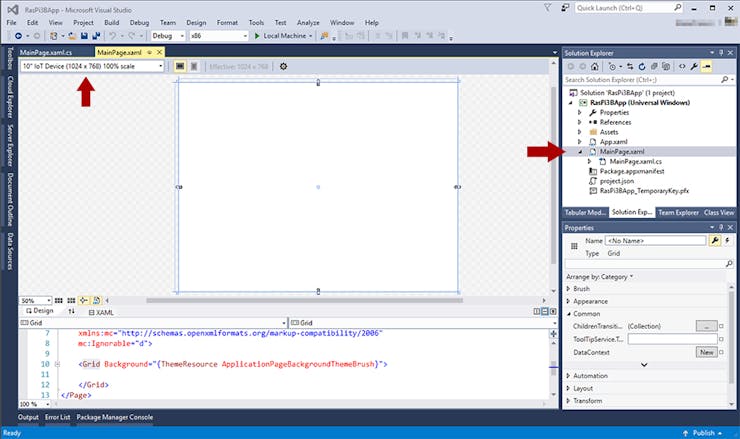This screenshot has width=740, height=439.
Task: Toggle Show All Files in Solution Explorer
Action: [666, 67]
